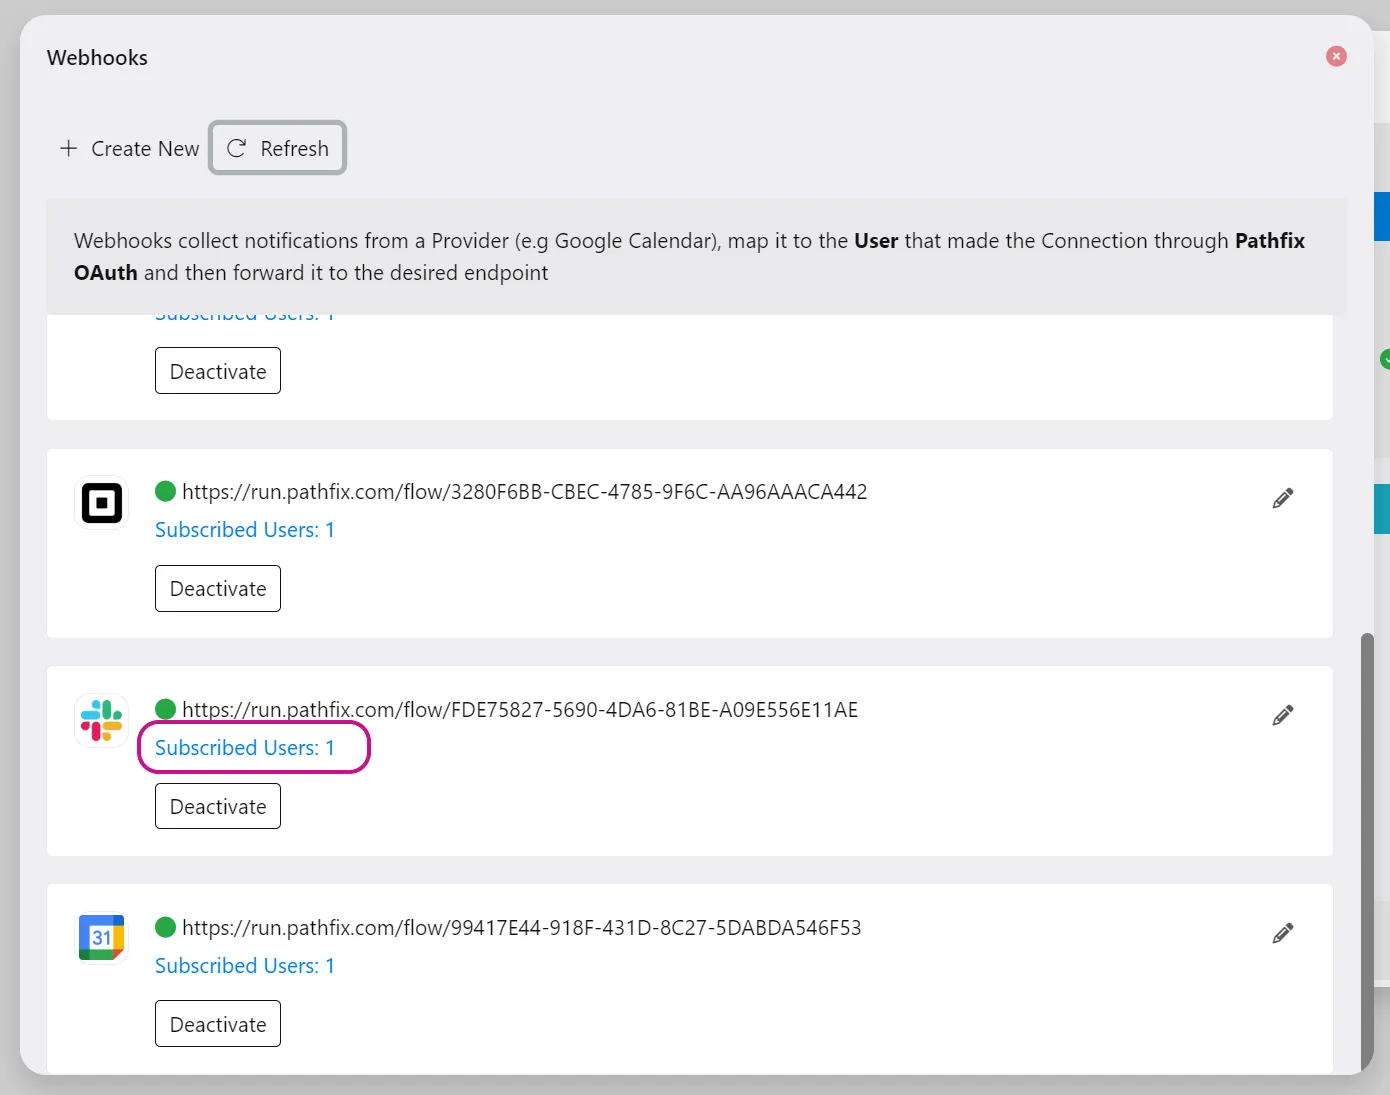Open Subscribed Users for Square webhook
The height and width of the screenshot is (1095, 1390).
click(x=245, y=530)
